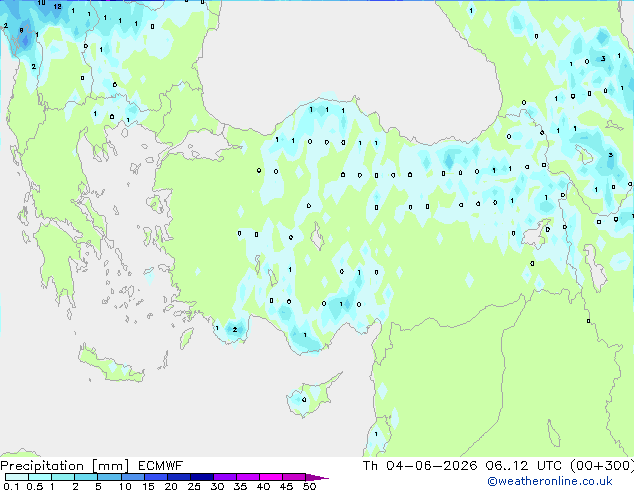The width and height of the screenshot is (634, 490).
Task: Select the 40–45 mm legend color swatch
Action: (271, 477)
